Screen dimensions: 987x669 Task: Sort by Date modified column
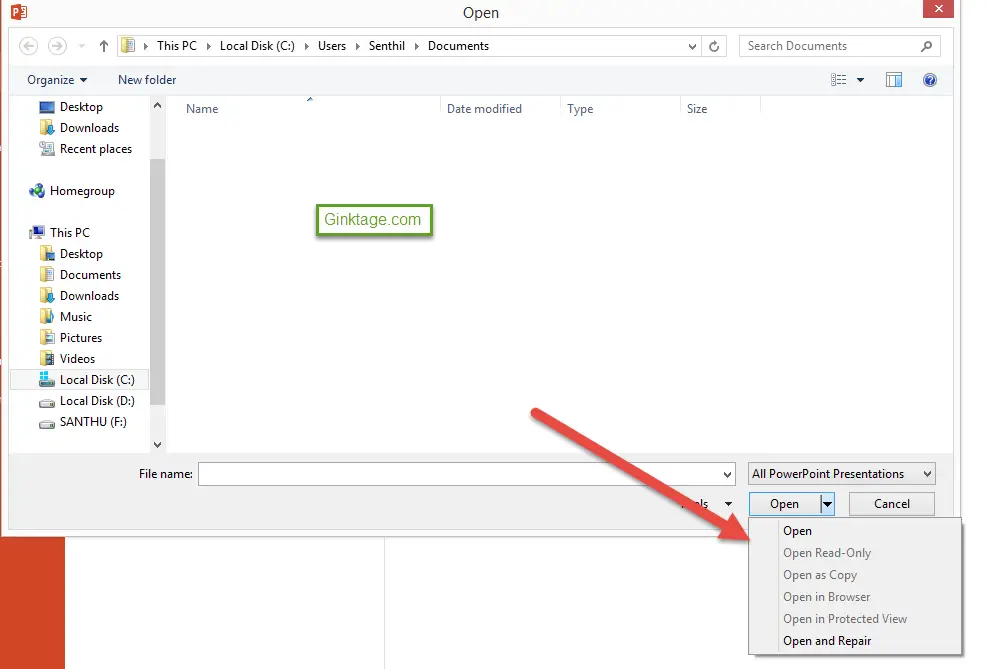484,109
